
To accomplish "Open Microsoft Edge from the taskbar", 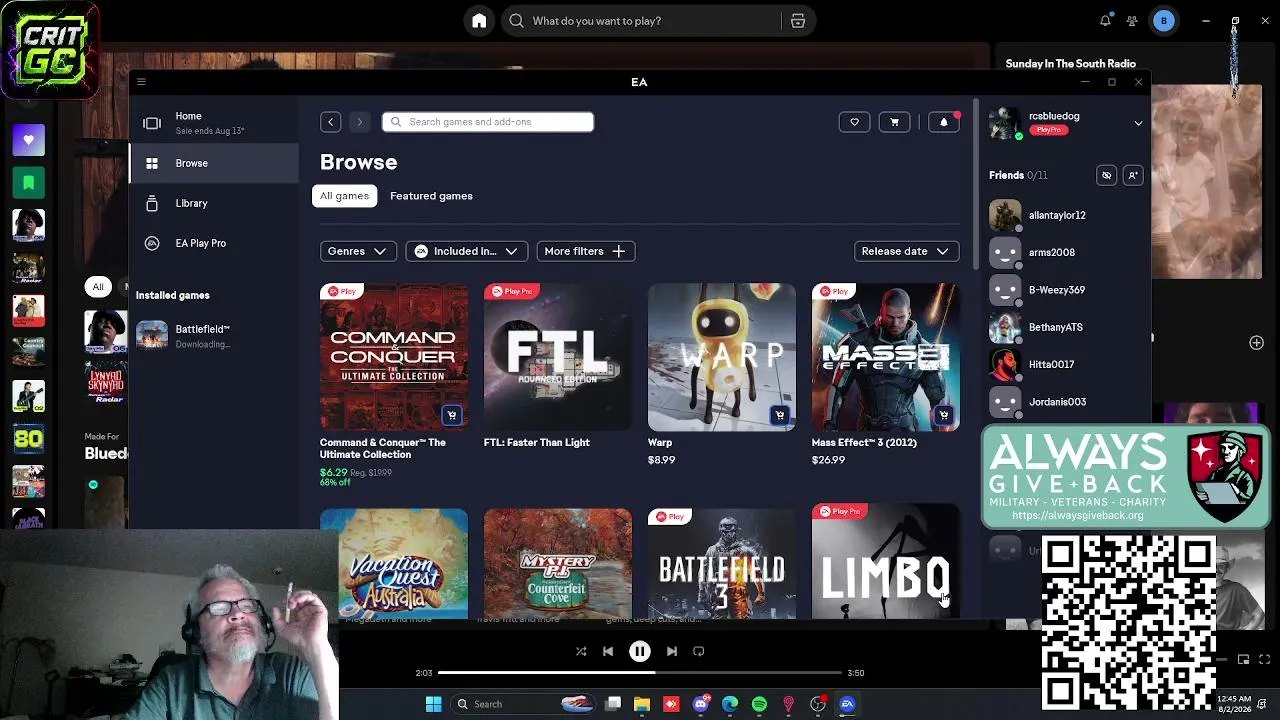I will pyautogui.click(x=730, y=704).
